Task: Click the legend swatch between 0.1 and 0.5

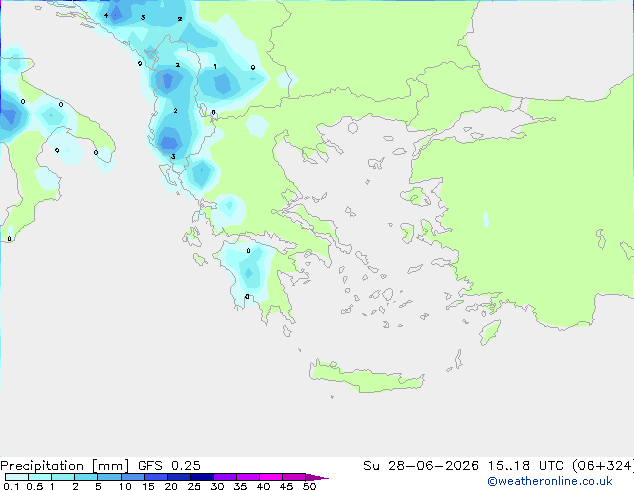Action: [17, 477]
